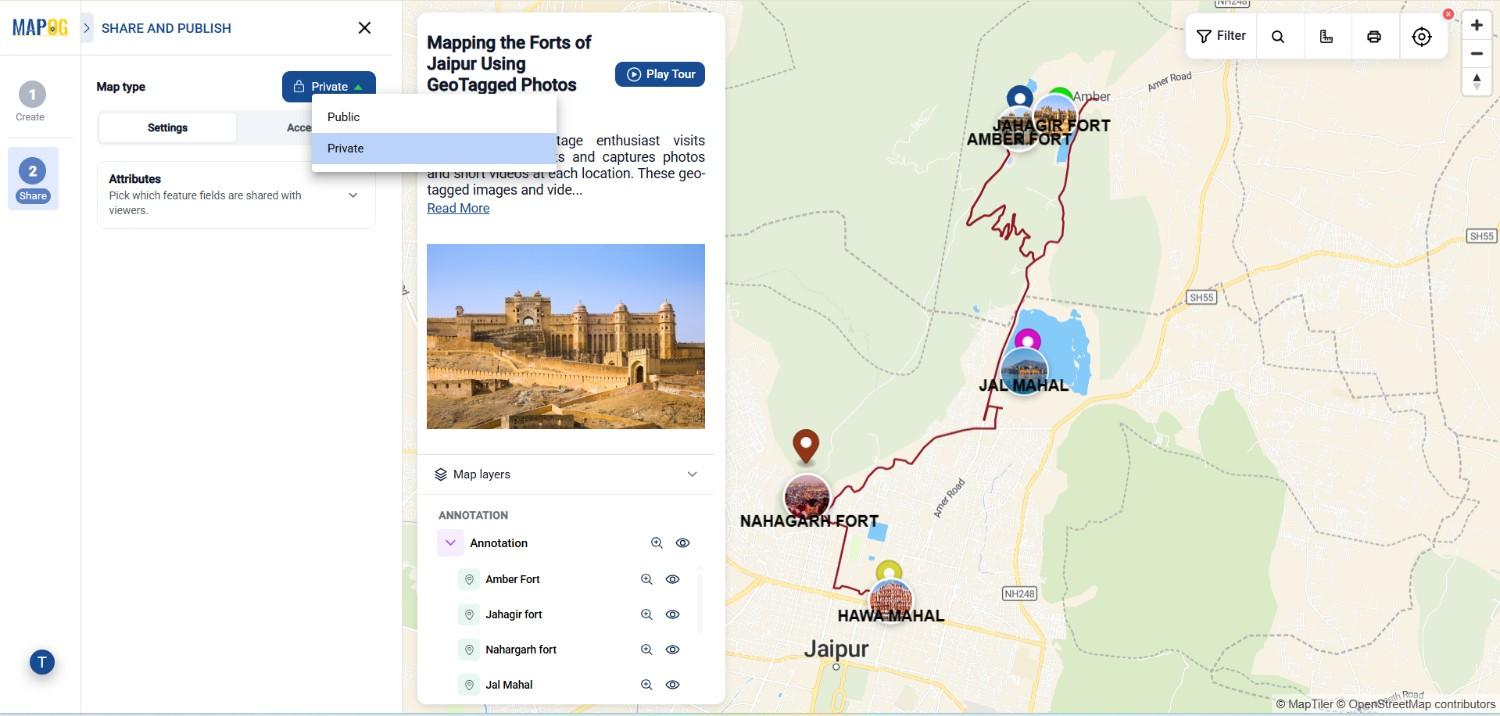Click the magenta Jal Mahal pin

1028,339
